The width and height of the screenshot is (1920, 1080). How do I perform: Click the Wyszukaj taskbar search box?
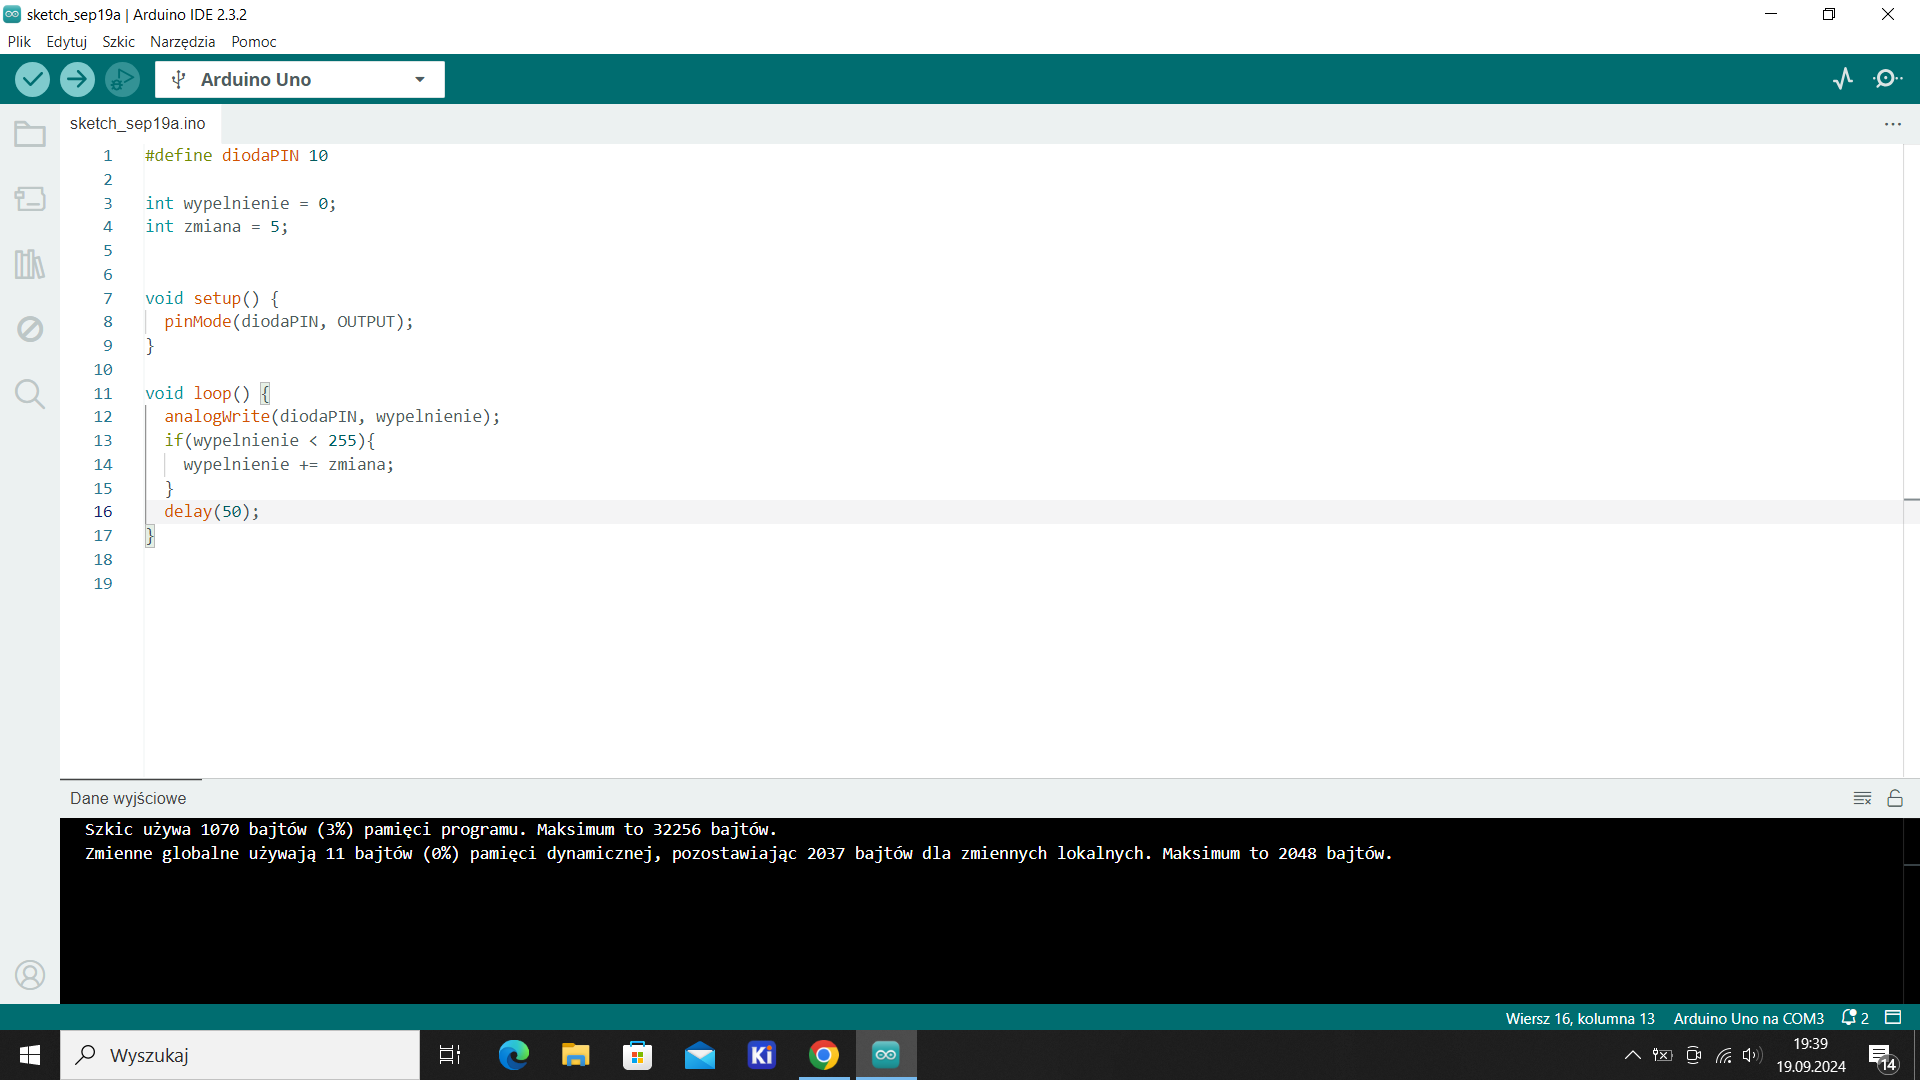240,1055
